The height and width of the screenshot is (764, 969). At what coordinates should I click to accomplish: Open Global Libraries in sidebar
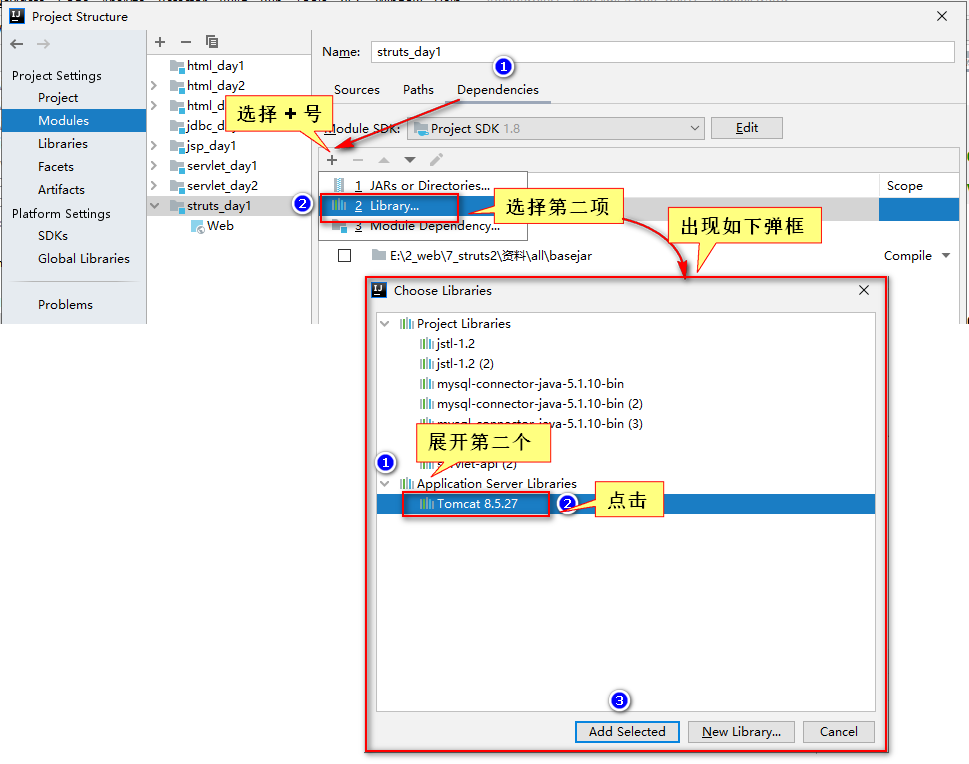[83, 258]
